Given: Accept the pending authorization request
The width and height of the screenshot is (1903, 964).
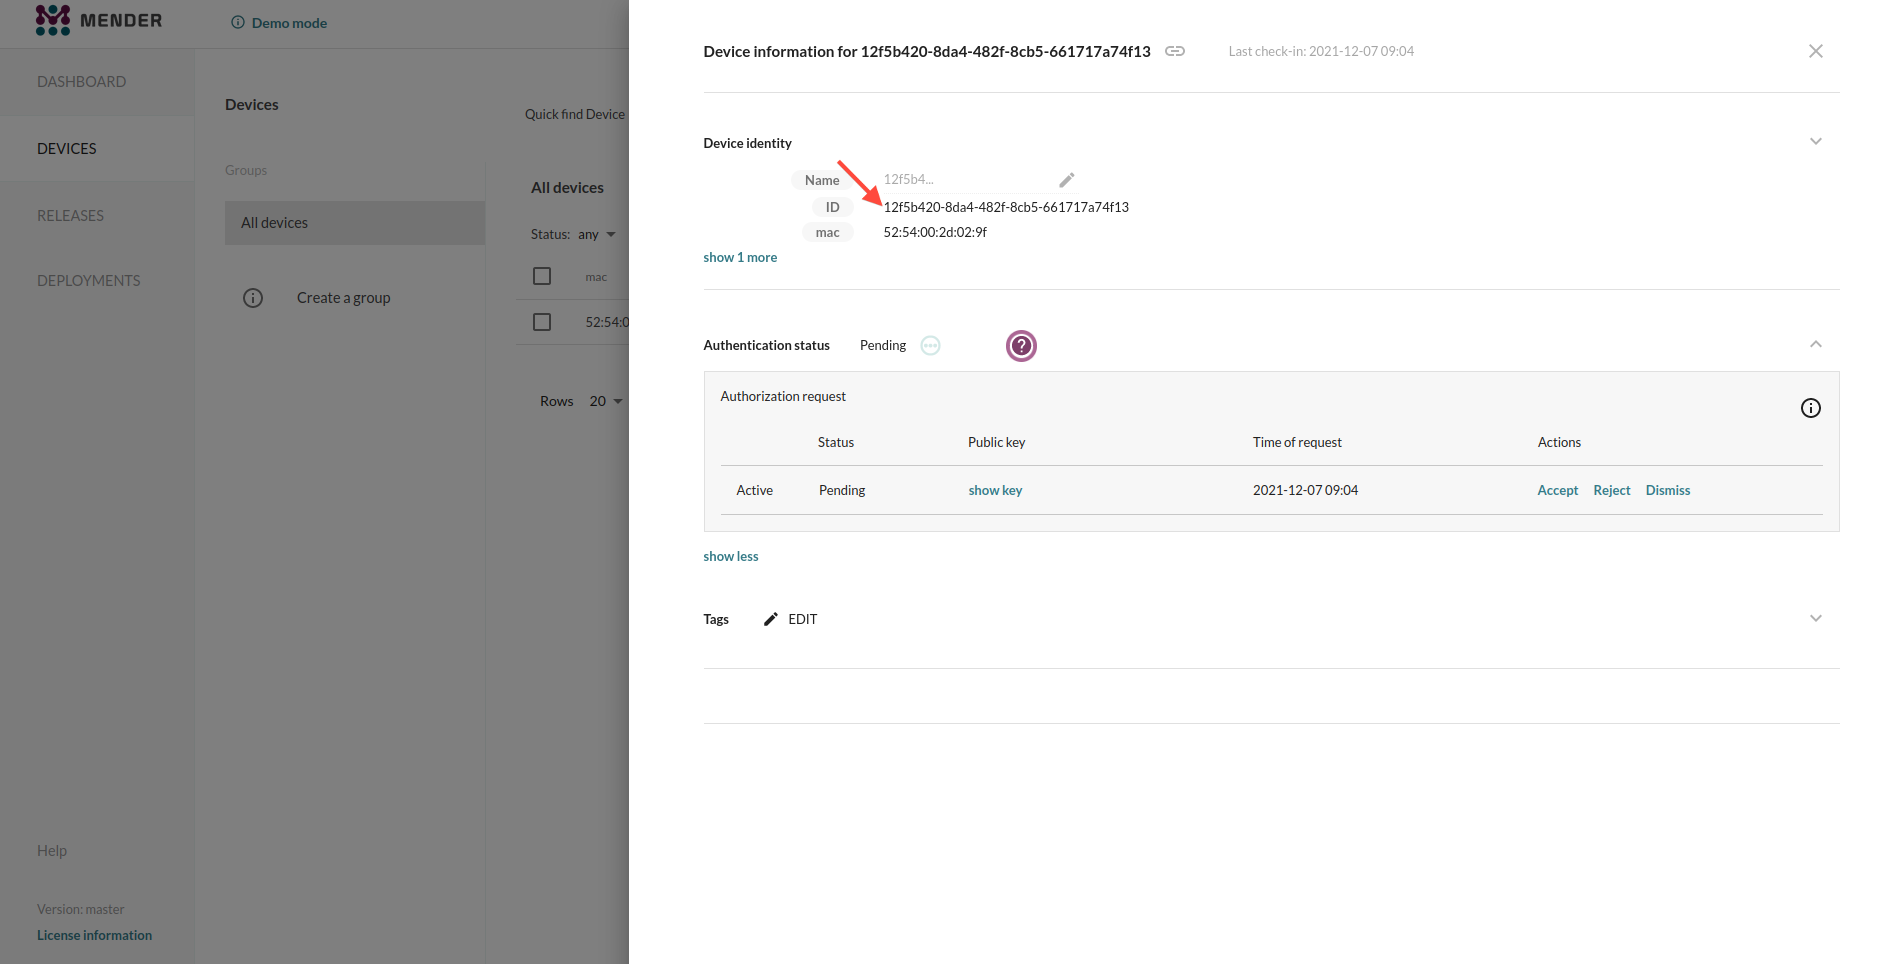Looking at the screenshot, I should point(1557,490).
